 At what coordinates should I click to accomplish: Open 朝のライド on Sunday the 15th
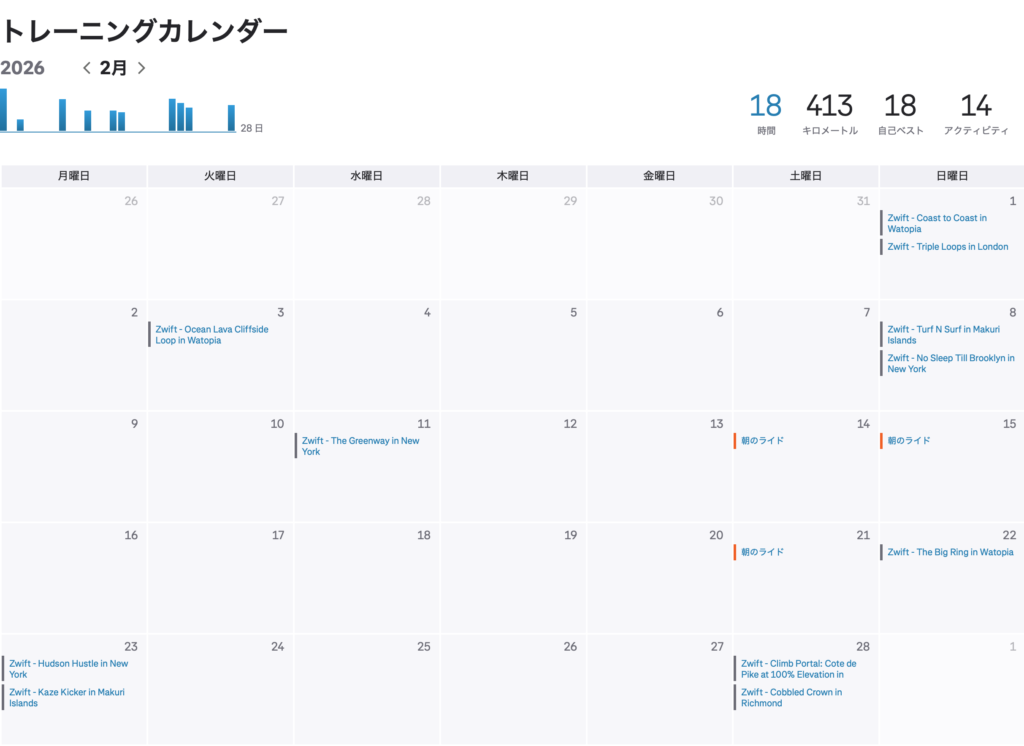908,441
